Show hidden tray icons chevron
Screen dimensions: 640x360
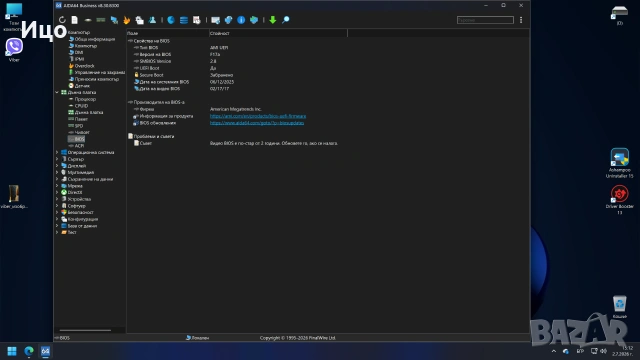[x=553, y=351]
